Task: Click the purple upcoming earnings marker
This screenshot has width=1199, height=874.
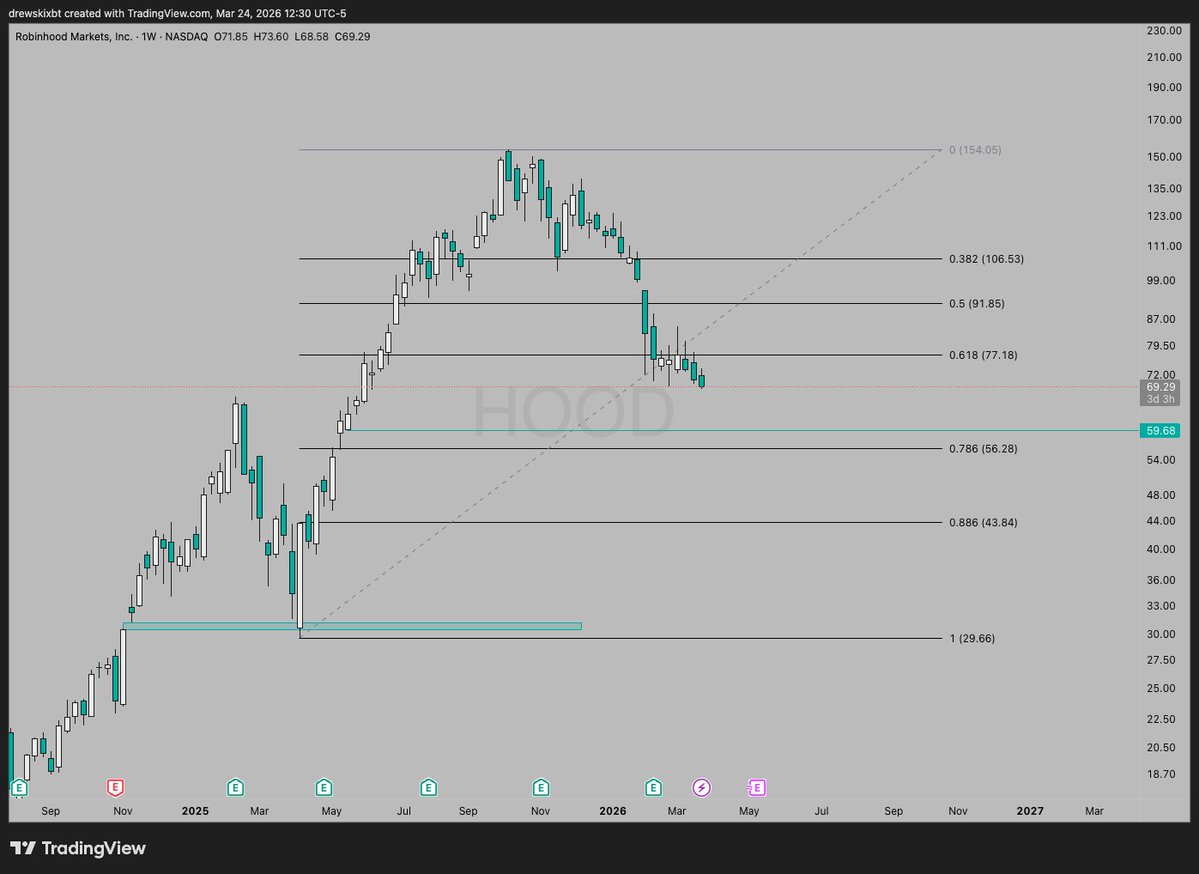Action: (x=756, y=787)
